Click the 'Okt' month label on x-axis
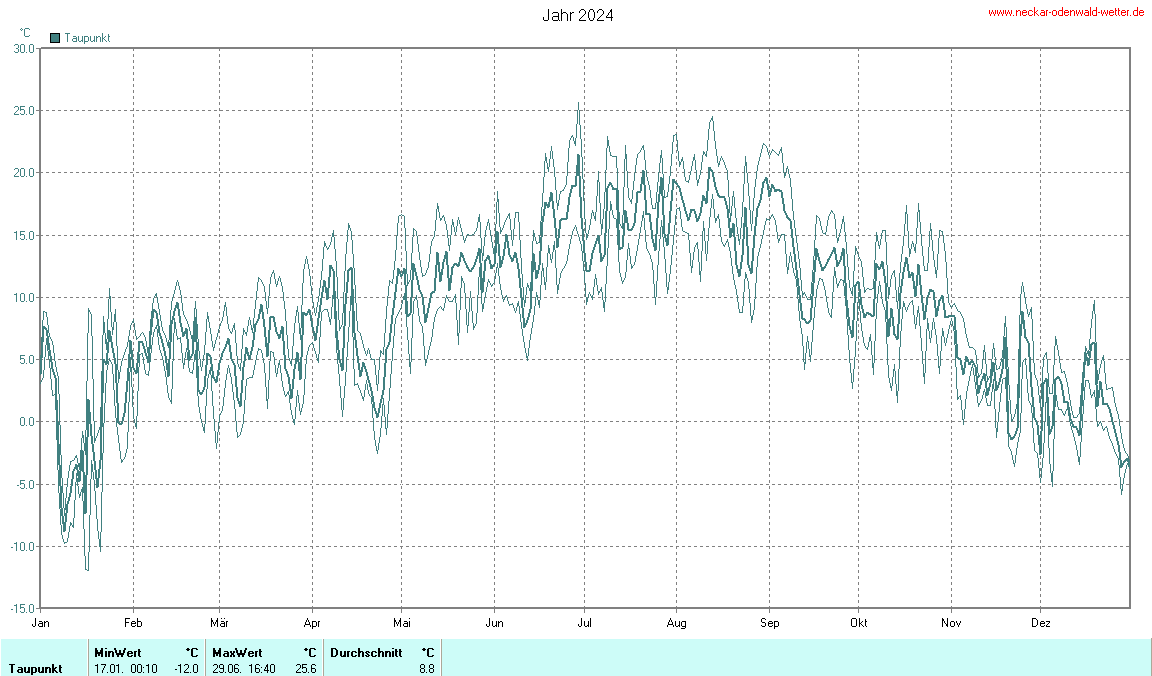The width and height of the screenshot is (1152, 676). click(x=858, y=622)
